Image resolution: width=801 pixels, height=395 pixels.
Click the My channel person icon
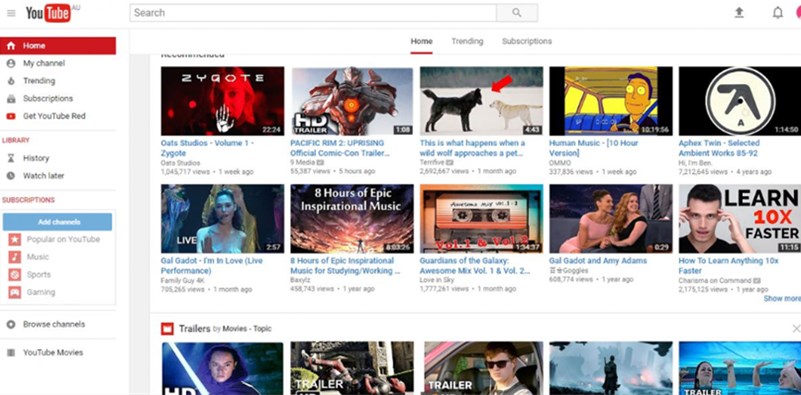tap(11, 63)
